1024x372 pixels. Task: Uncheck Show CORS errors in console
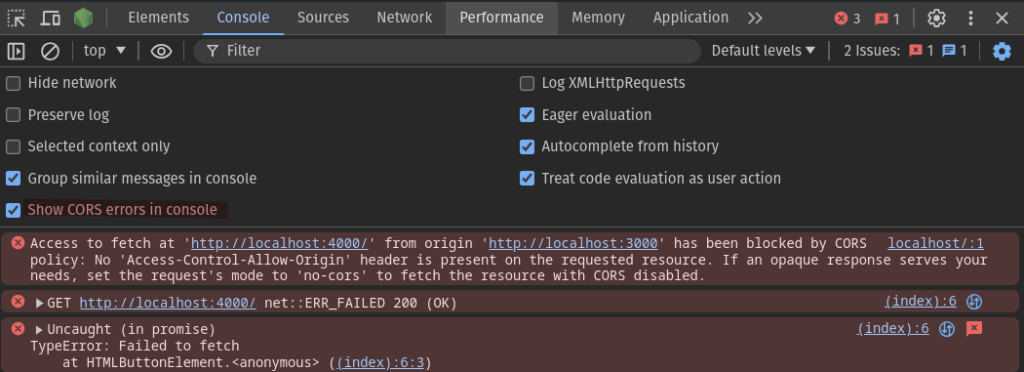pos(13,210)
